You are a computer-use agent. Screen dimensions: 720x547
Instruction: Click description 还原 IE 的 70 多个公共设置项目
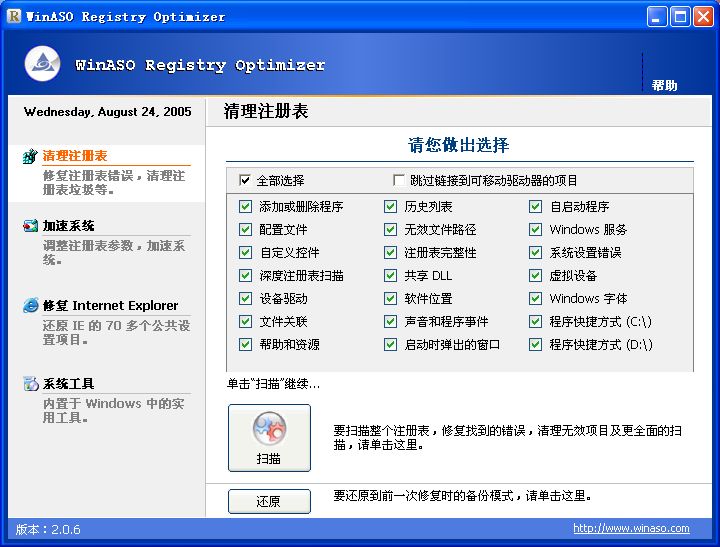point(116,333)
